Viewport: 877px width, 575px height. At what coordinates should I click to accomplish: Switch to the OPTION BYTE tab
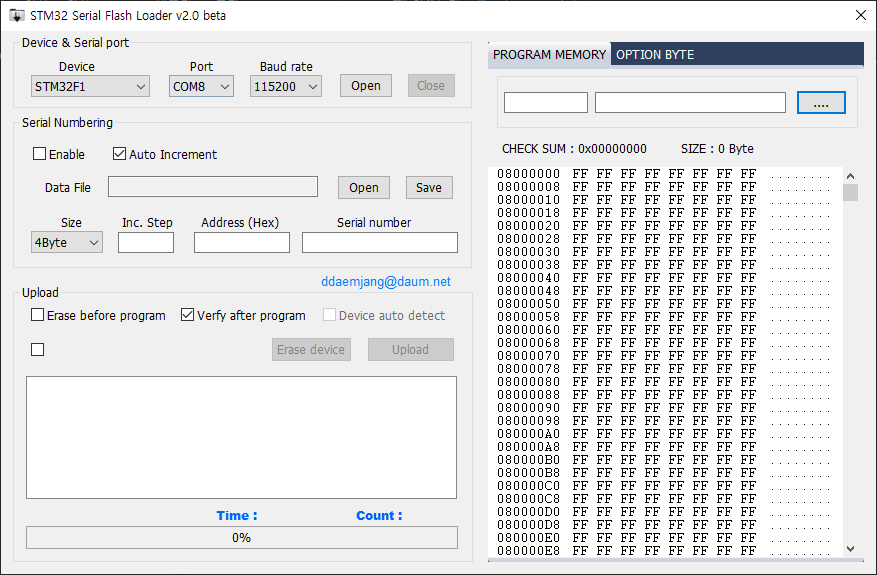tap(655, 55)
